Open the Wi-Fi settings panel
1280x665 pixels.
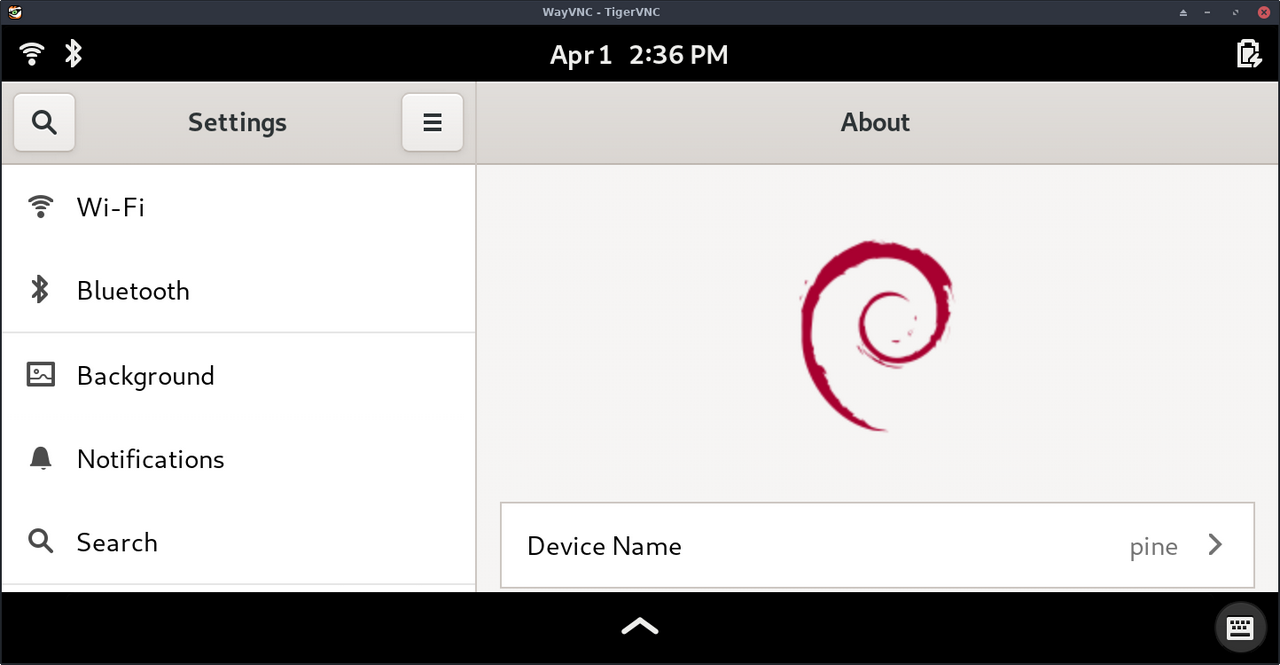point(238,207)
